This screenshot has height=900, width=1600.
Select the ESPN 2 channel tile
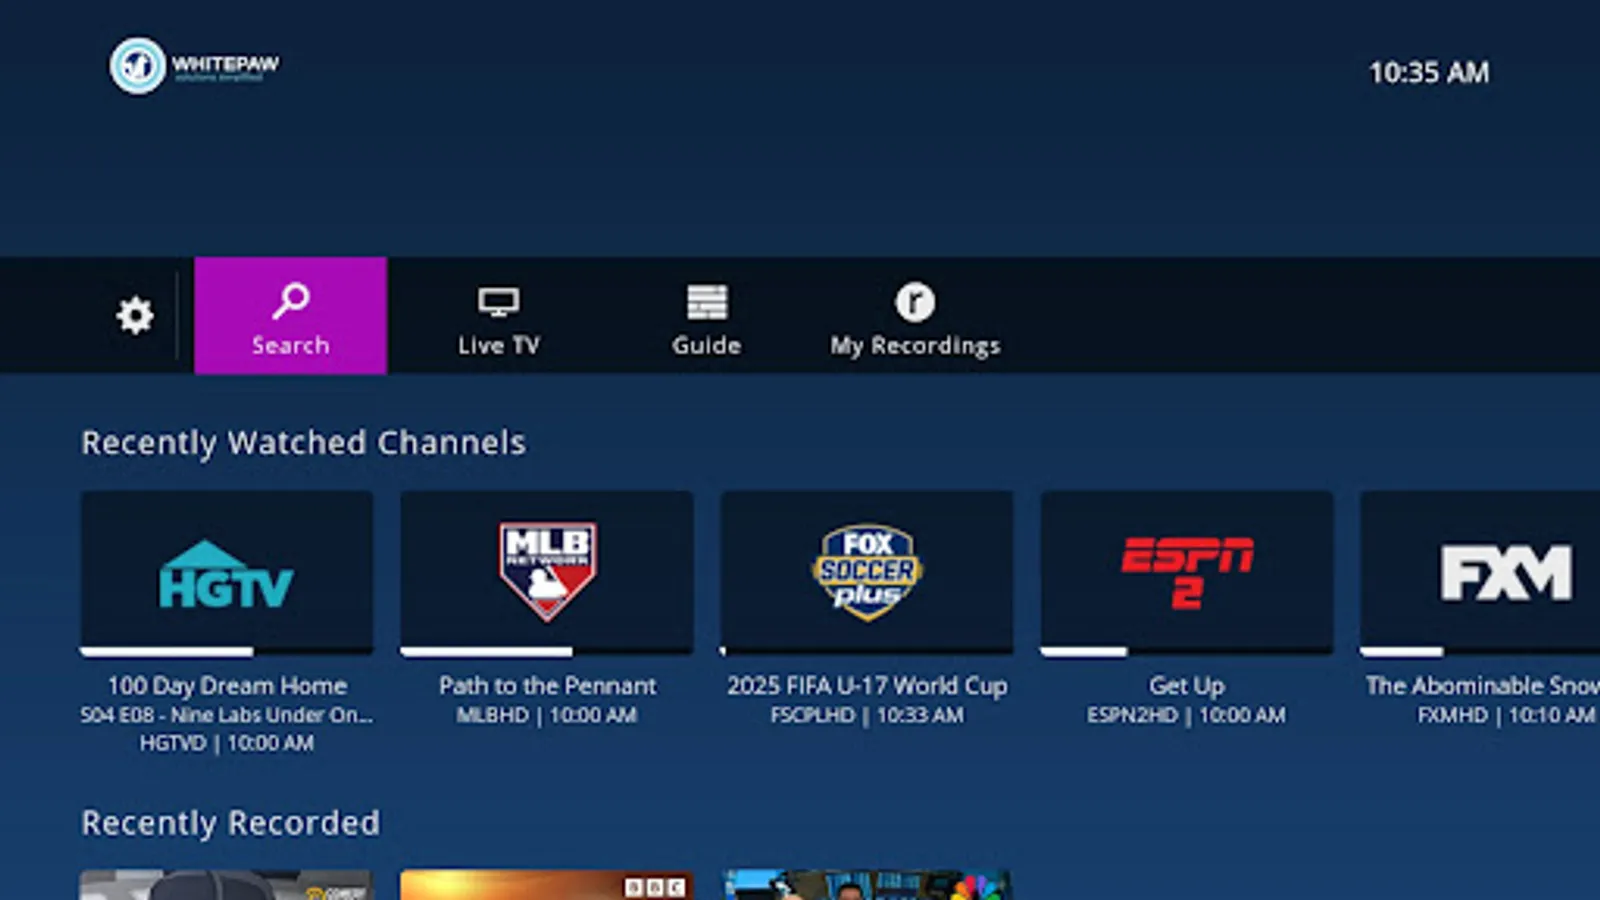click(x=1187, y=571)
